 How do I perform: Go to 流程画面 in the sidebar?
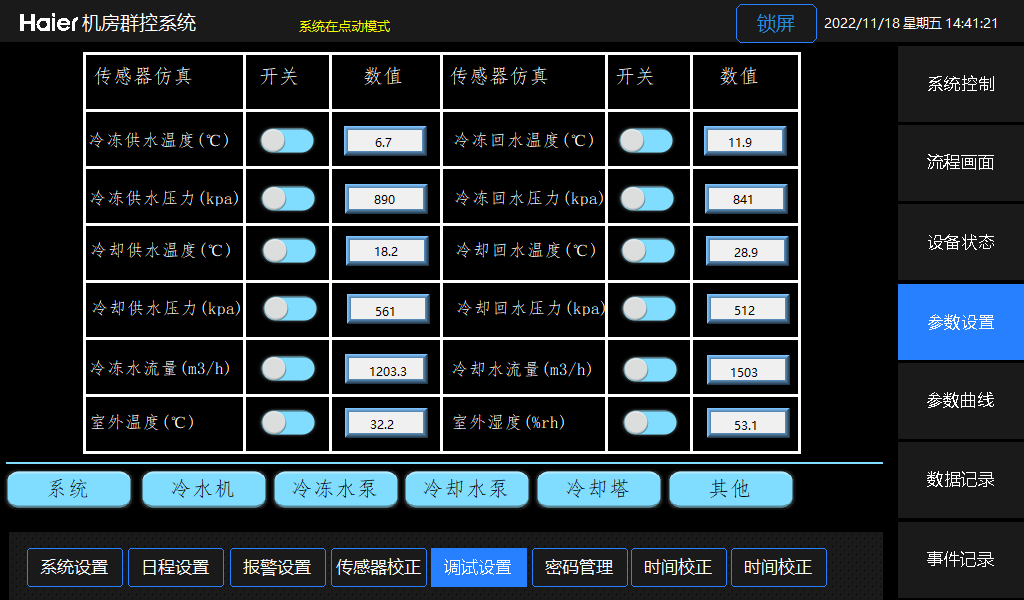[x=960, y=163]
